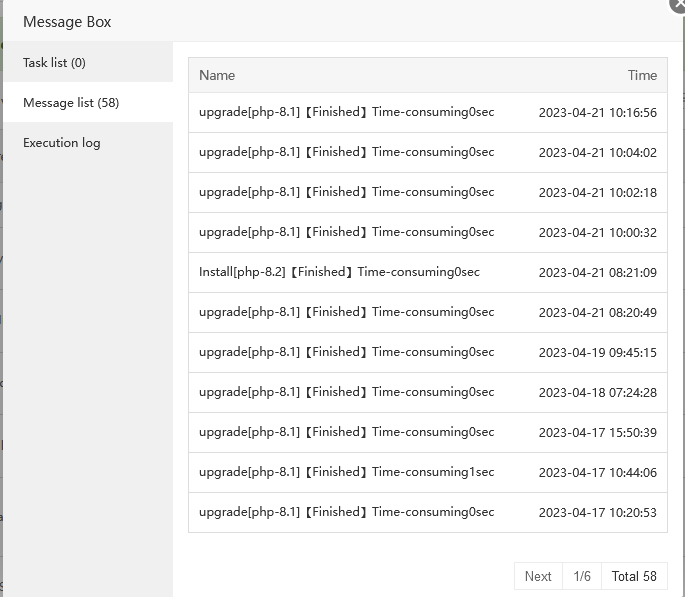The height and width of the screenshot is (597, 685).
Task: Choose the upgrade message at 10:02:18
Action: coord(346,192)
